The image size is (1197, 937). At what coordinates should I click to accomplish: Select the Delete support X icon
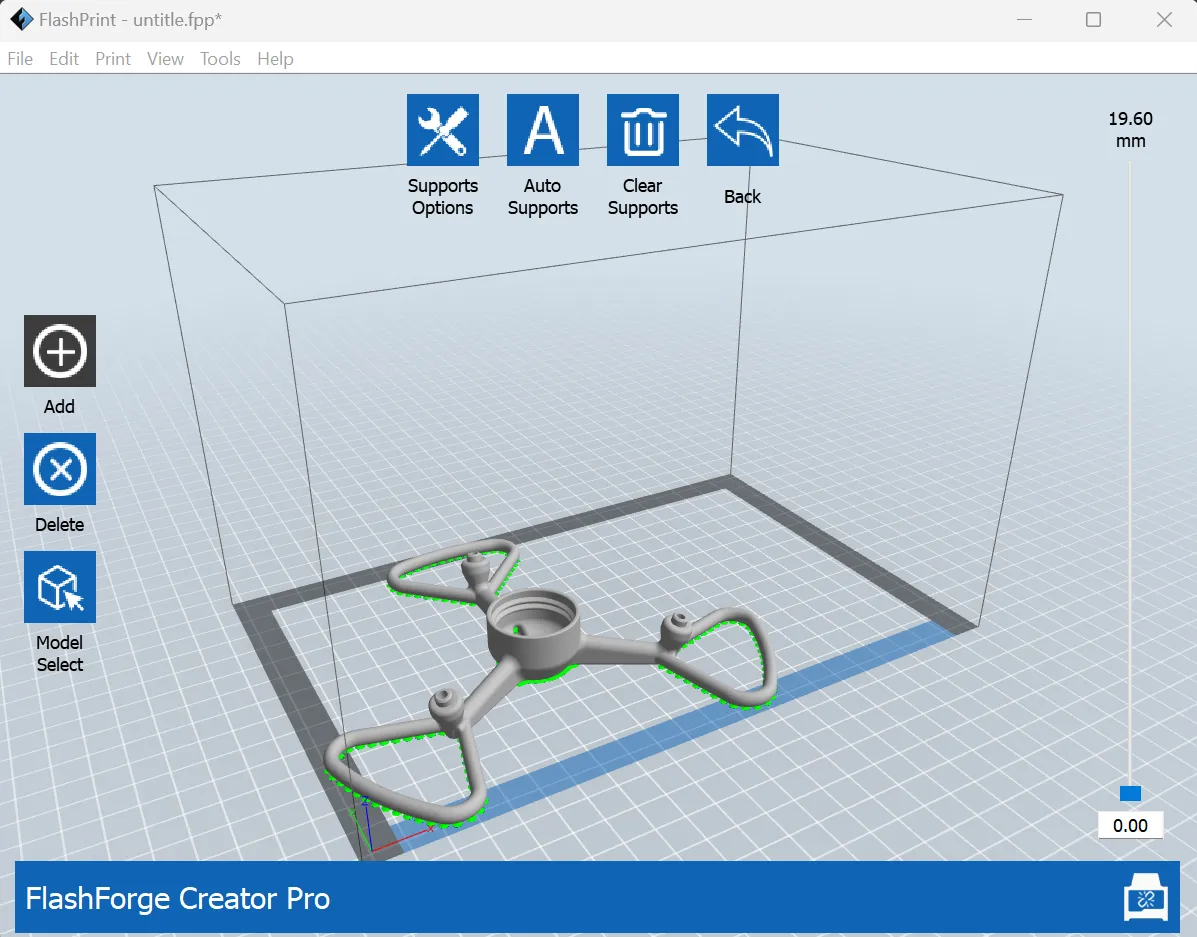click(x=60, y=469)
